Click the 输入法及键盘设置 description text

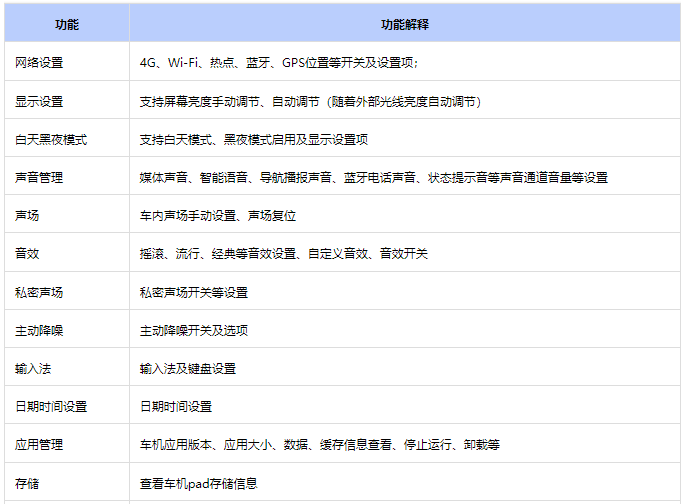pyautogui.click(x=188, y=368)
